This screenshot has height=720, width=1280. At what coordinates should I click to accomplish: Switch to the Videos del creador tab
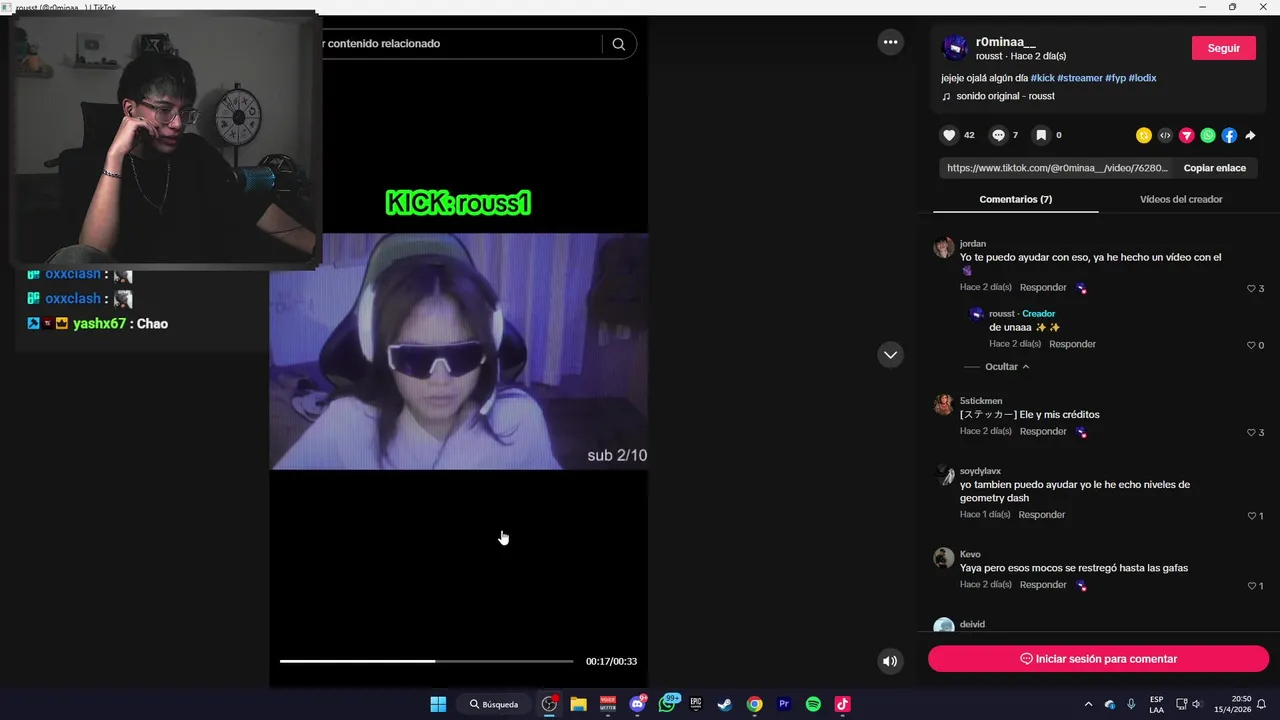(x=1181, y=199)
